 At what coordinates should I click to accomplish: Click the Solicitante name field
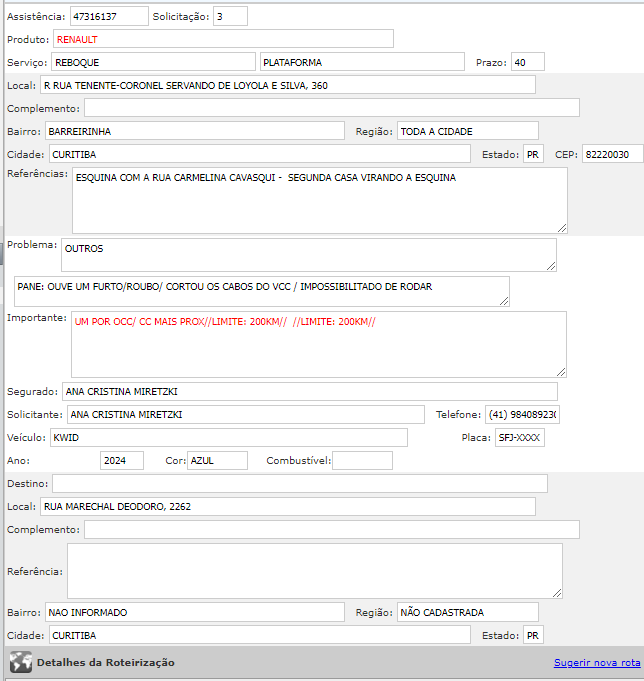246,414
